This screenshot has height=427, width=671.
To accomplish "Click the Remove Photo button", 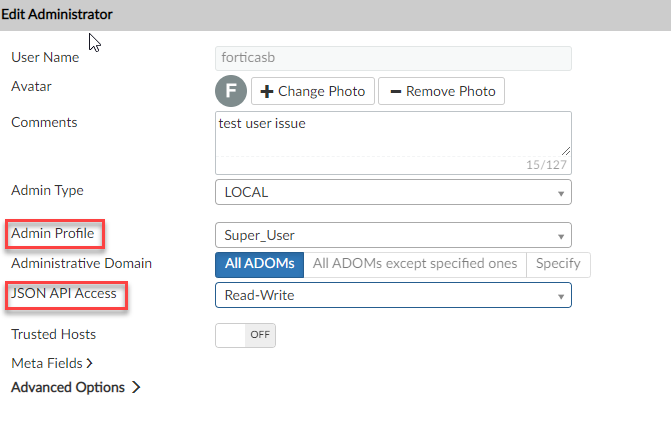I will pos(441,91).
